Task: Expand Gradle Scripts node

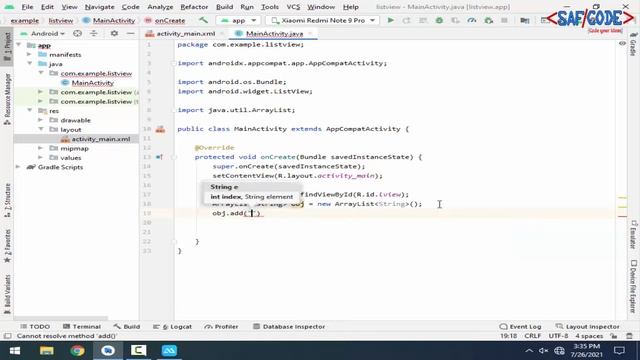Action: pyautogui.click(x=18, y=167)
